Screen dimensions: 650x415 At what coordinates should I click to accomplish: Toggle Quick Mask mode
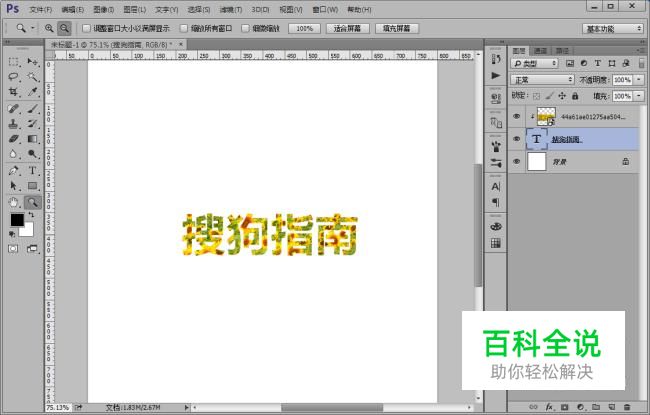click(x=13, y=249)
